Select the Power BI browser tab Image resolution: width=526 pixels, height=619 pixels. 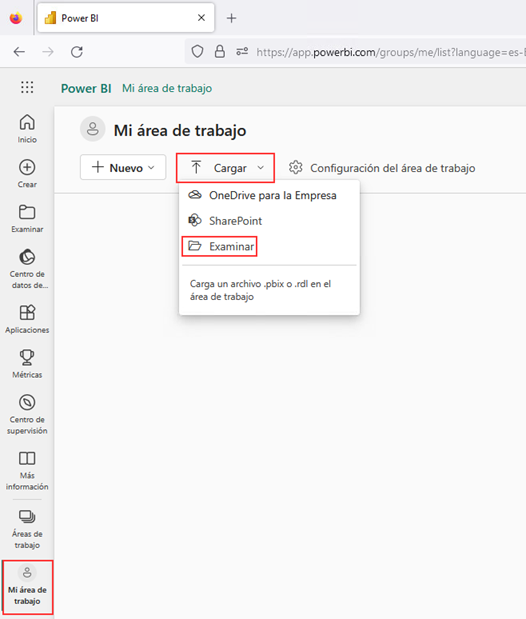tap(126, 18)
